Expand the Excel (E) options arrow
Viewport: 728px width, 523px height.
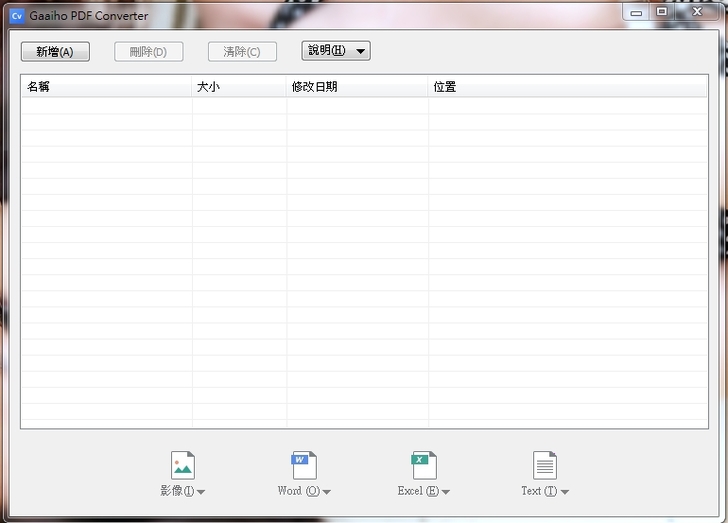pos(446,492)
